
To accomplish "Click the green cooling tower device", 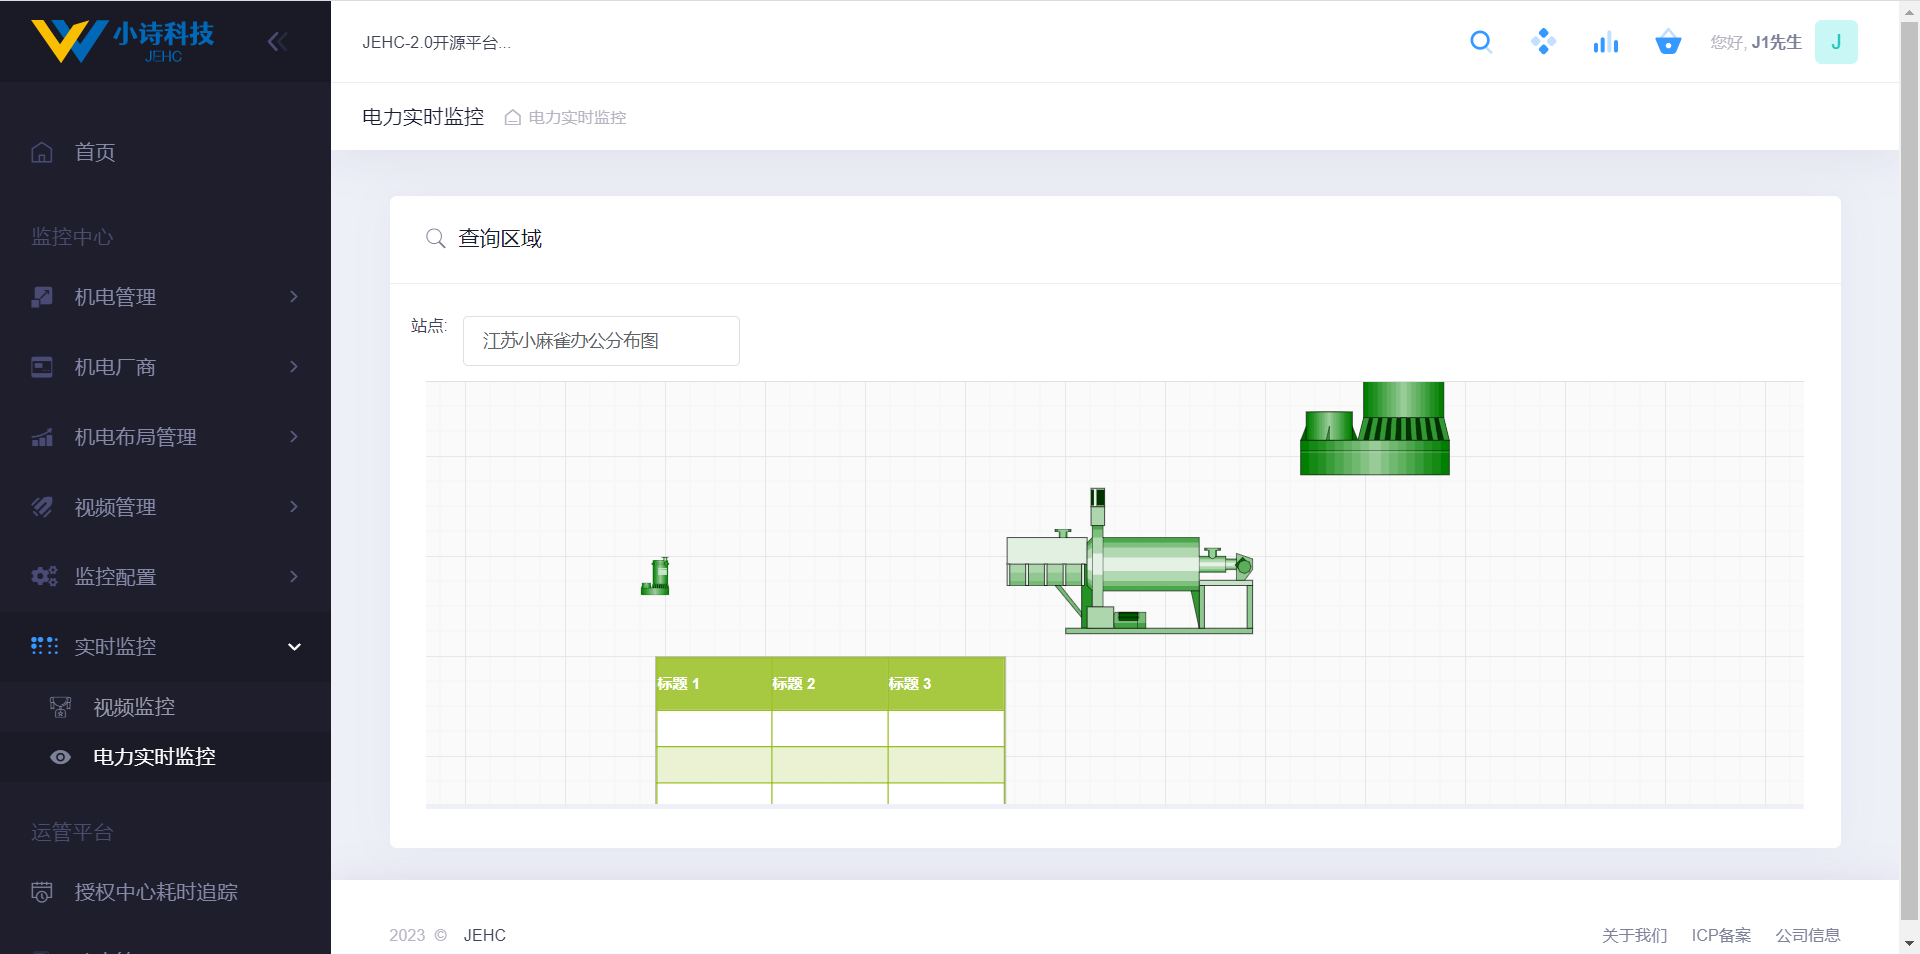I will pos(1375,430).
